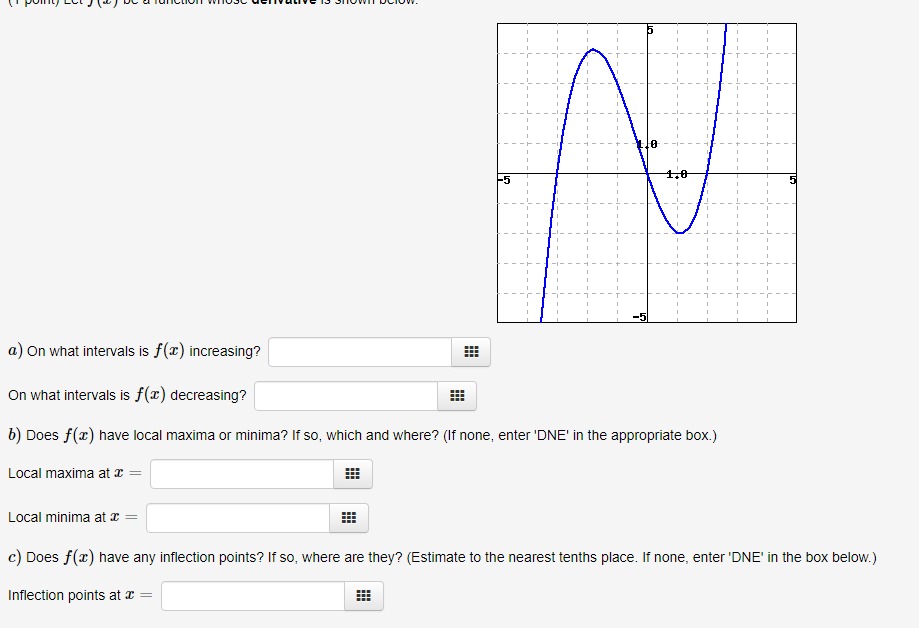Screen dimensions: 919x628
Task: Open equation editor beside Local maxima field
Action: (x=351, y=474)
